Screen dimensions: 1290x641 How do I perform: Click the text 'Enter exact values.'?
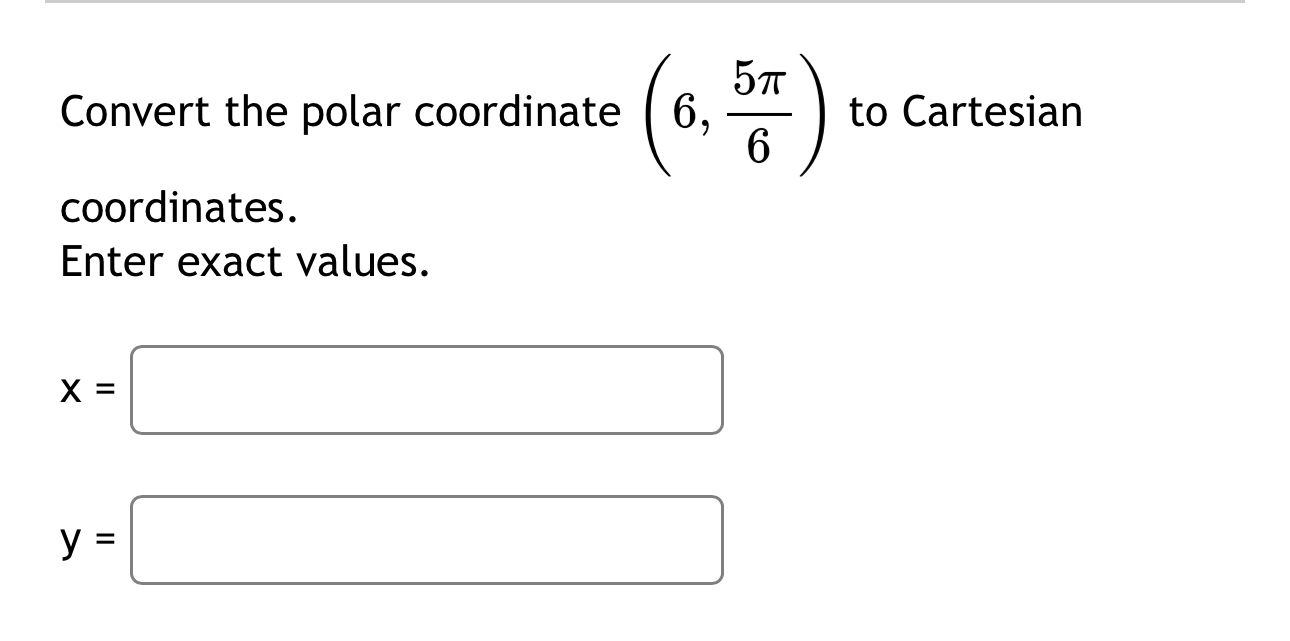point(244,262)
